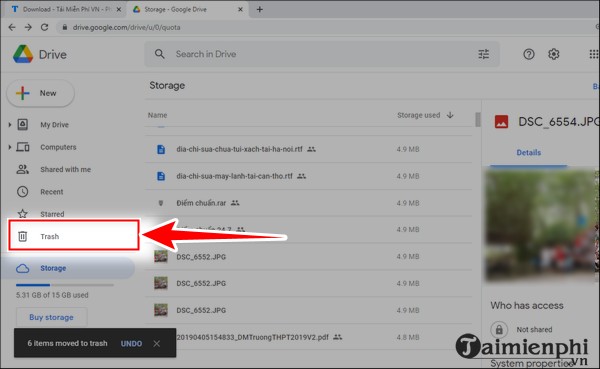Close the Storage - Google Drive tab
600x369 pixels.
point(240,9)
